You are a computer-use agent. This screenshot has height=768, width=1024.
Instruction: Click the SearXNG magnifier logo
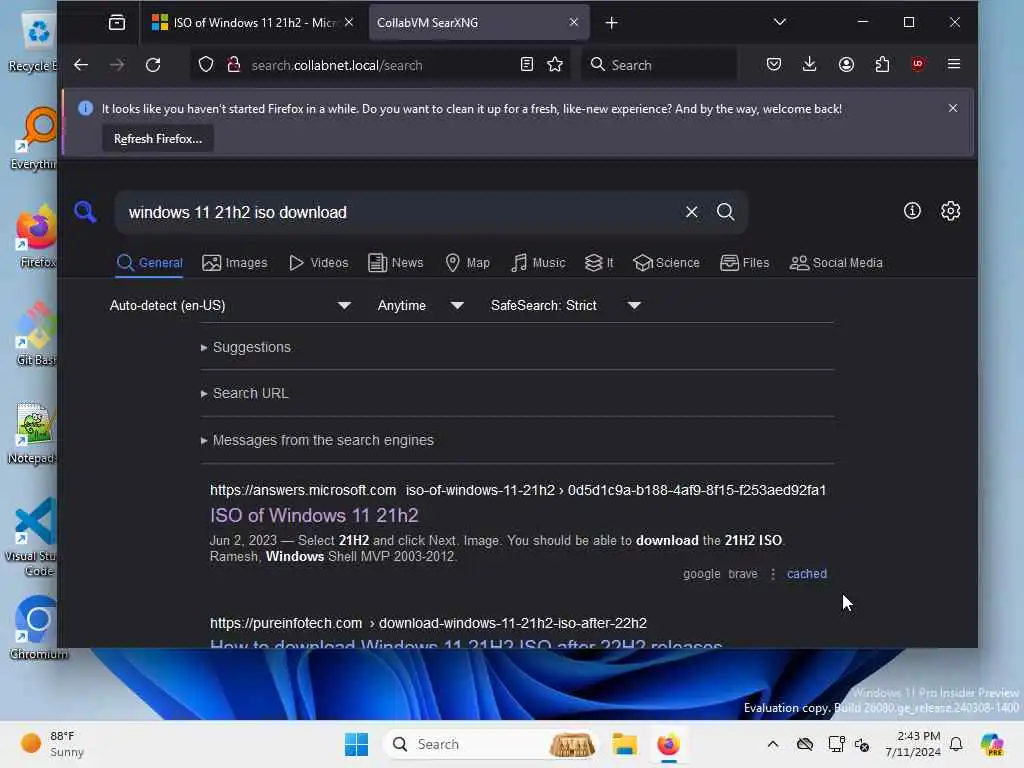(x=86, y=212)
